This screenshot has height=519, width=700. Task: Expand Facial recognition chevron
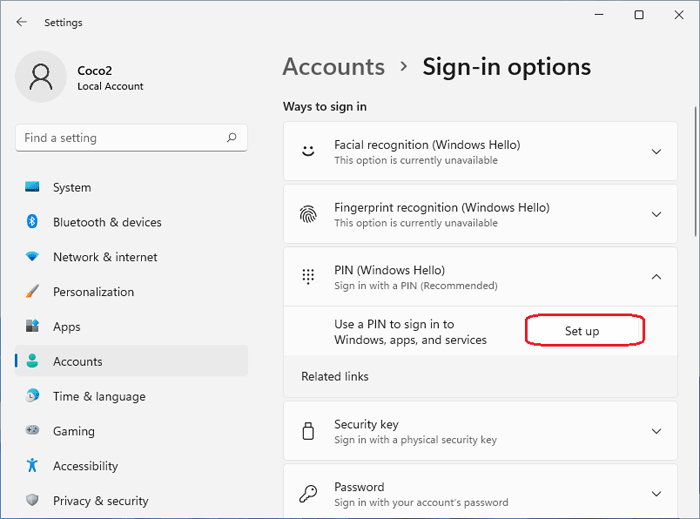point(656,152)
